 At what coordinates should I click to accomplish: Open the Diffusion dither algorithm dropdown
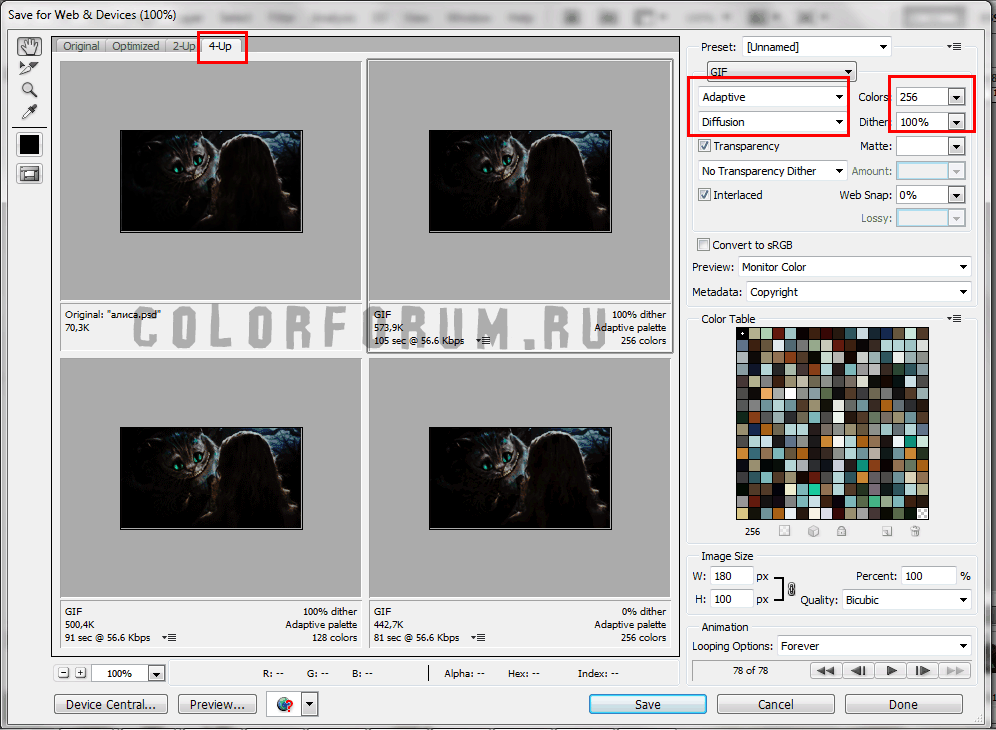coord(772,121)
